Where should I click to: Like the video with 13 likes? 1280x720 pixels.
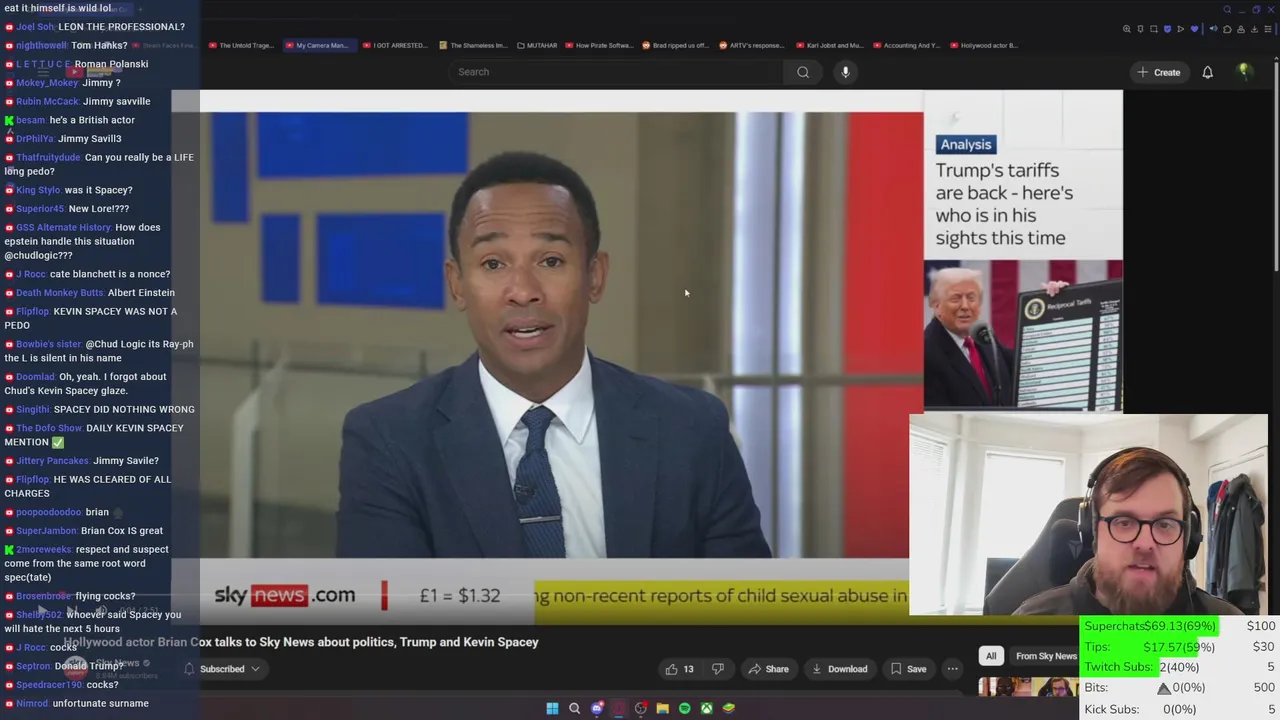click(x=680, y=669)
